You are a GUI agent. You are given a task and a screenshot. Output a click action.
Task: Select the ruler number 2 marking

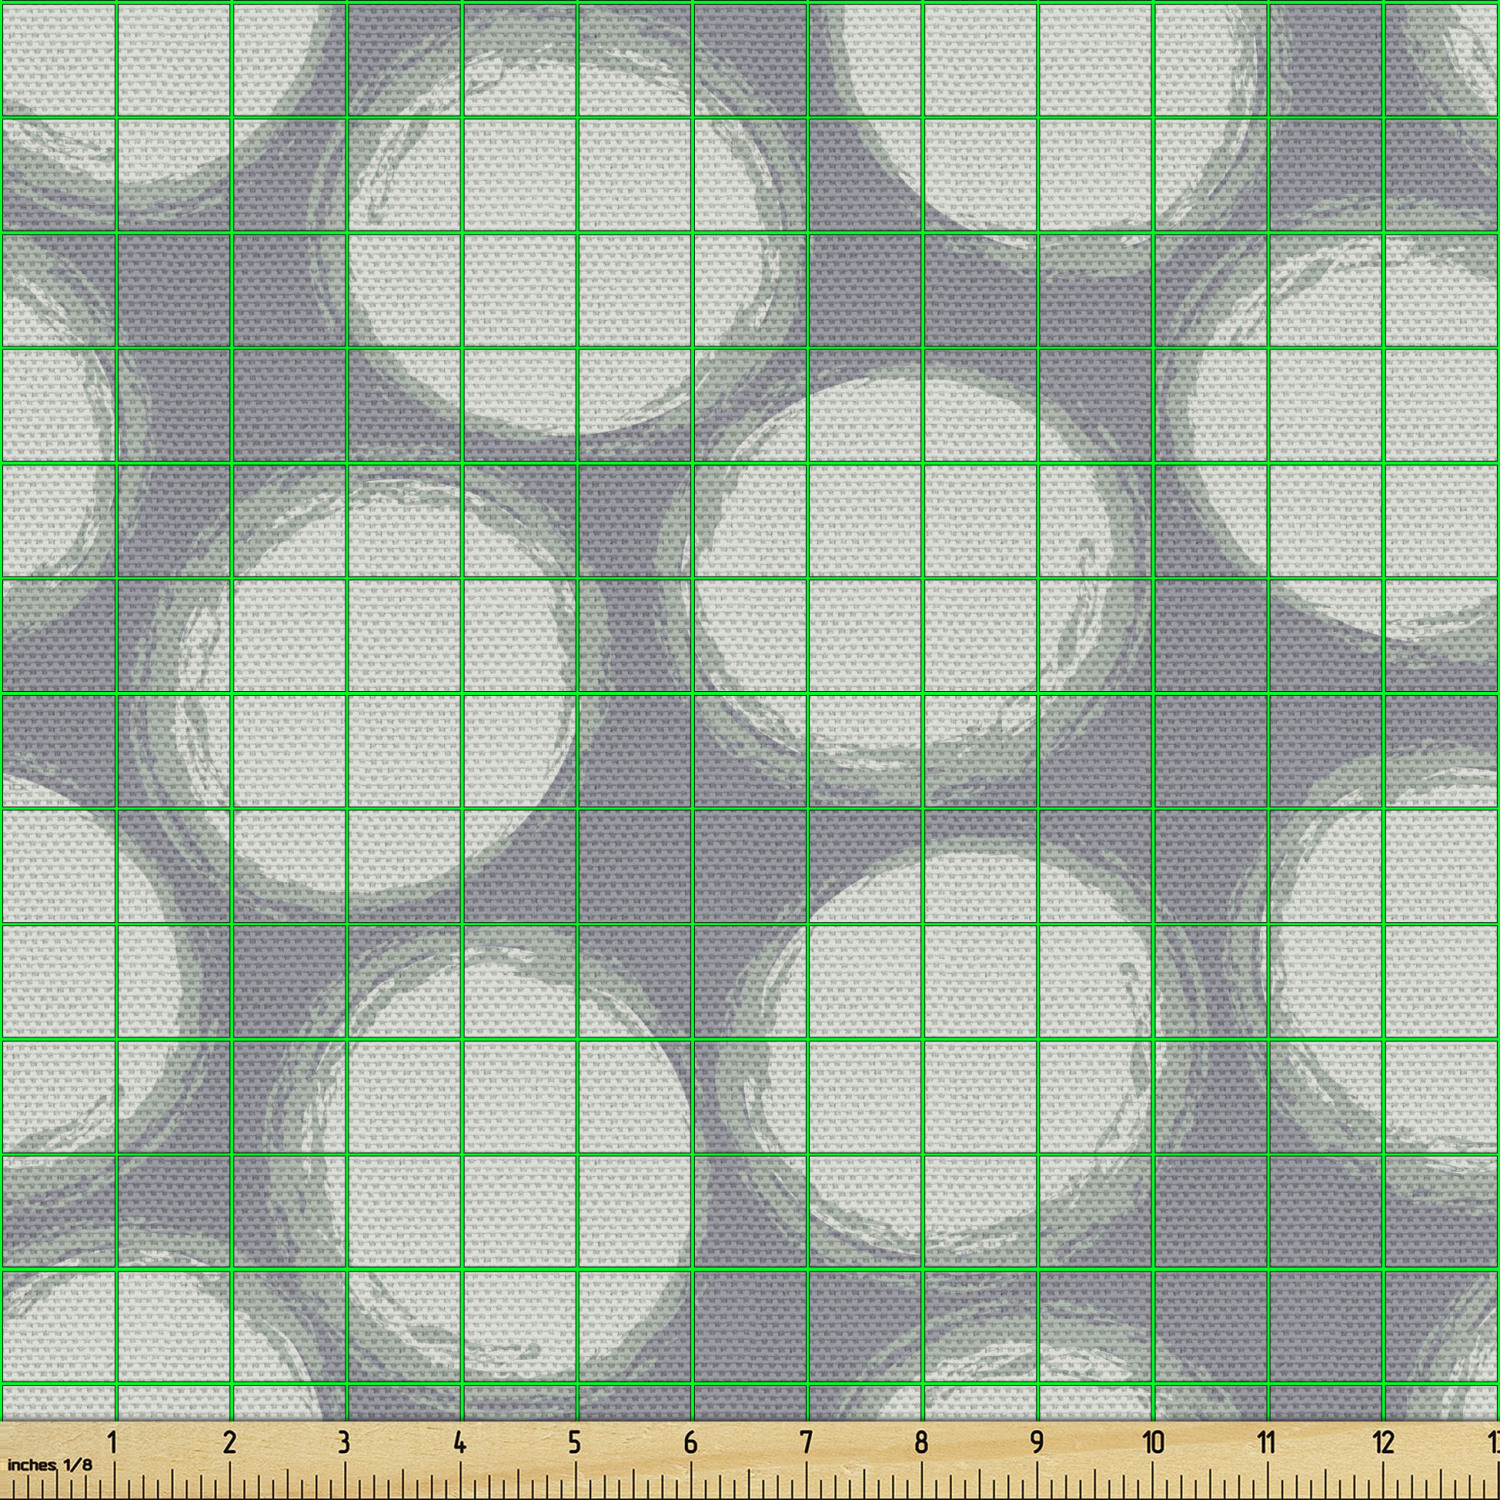[x=229, y=1443]
